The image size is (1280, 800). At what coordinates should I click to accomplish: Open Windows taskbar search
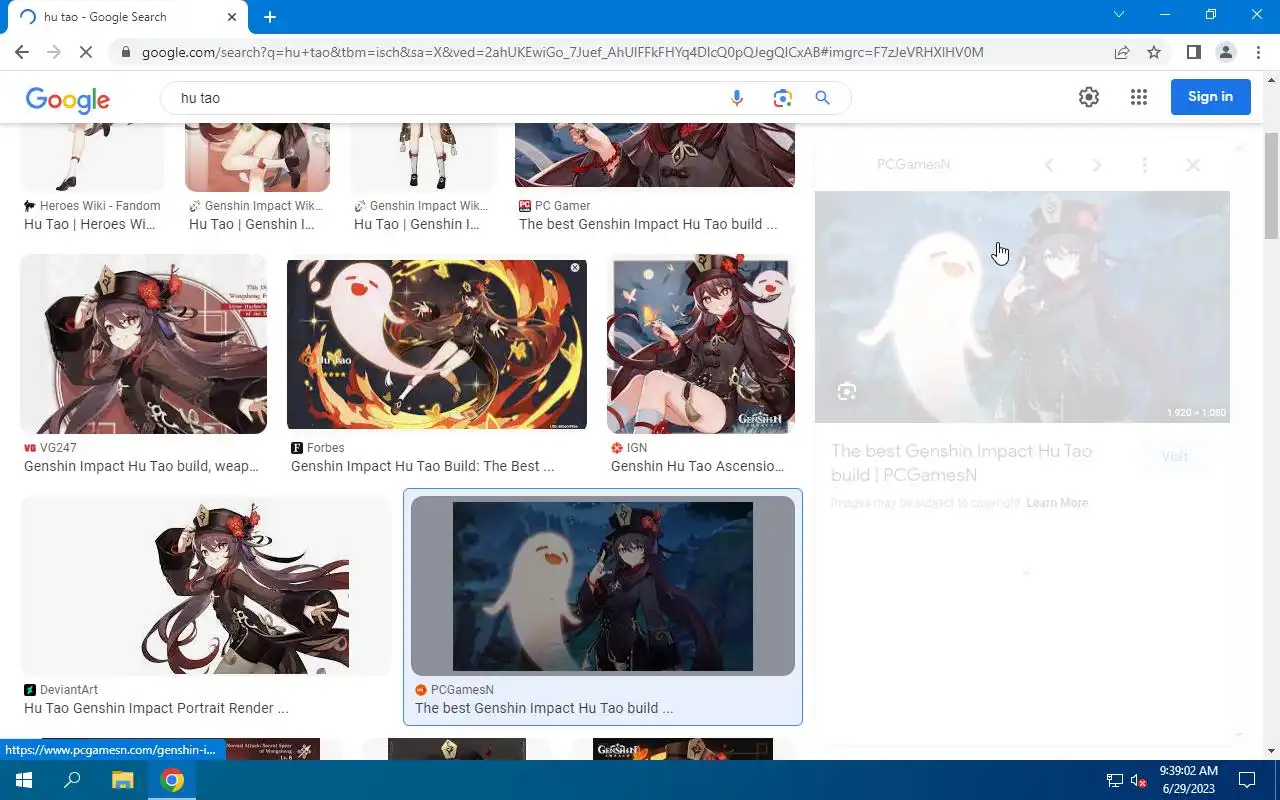pyautogui.click(x=72, y=780)
